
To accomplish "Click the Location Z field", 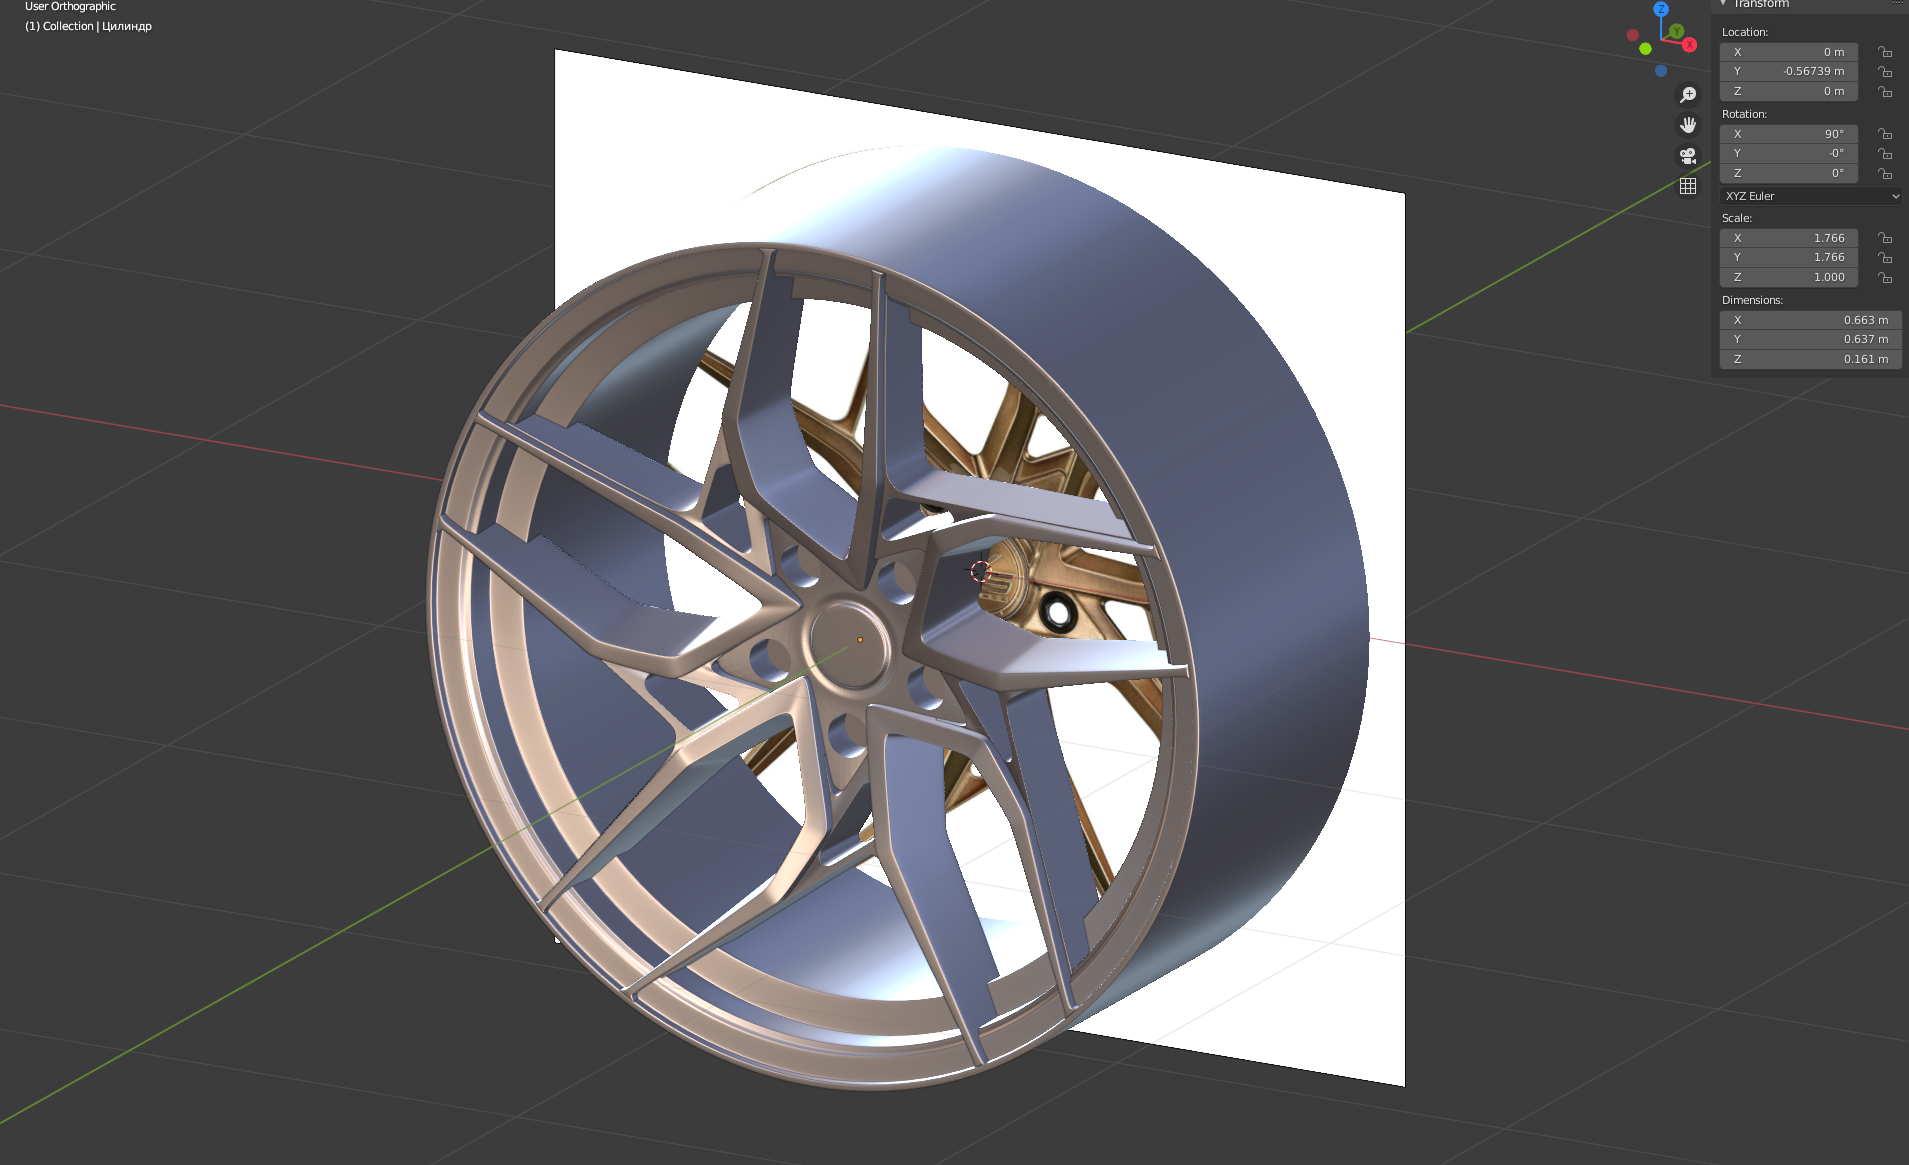I will coord(1789,92).
